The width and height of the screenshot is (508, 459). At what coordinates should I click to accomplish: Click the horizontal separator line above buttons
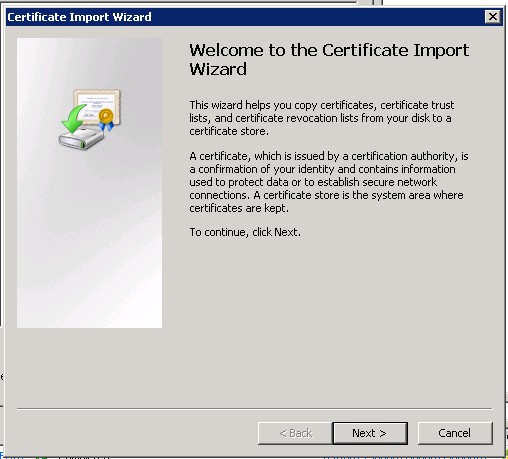255,408
